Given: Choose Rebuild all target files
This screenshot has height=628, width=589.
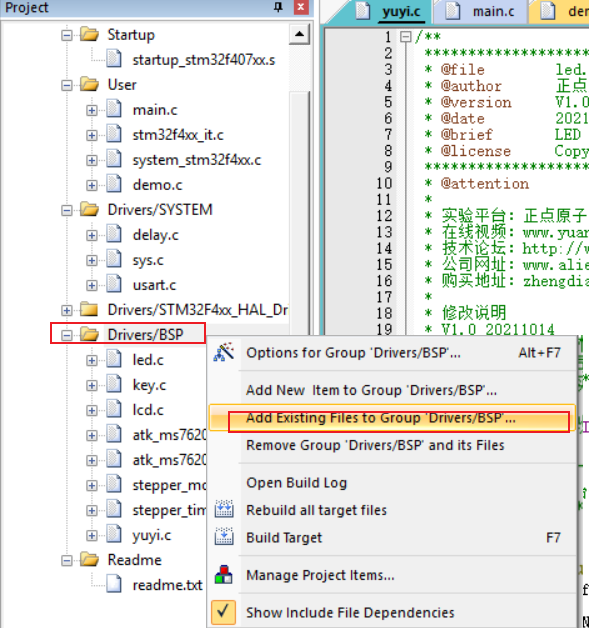Looking at the screenshot, I should (x=392, y=510).
